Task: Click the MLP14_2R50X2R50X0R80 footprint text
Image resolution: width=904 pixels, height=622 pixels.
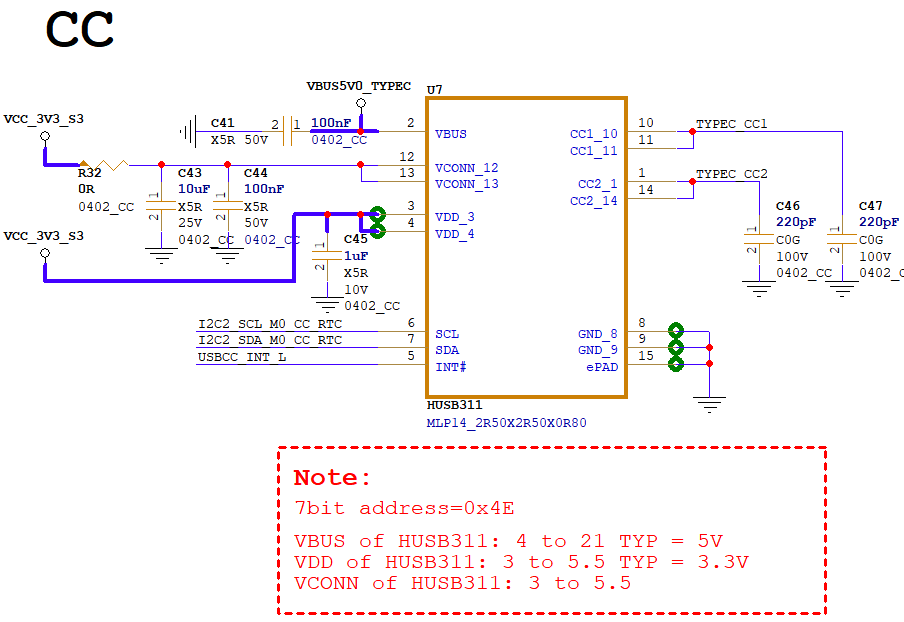Action: [506, 423]
